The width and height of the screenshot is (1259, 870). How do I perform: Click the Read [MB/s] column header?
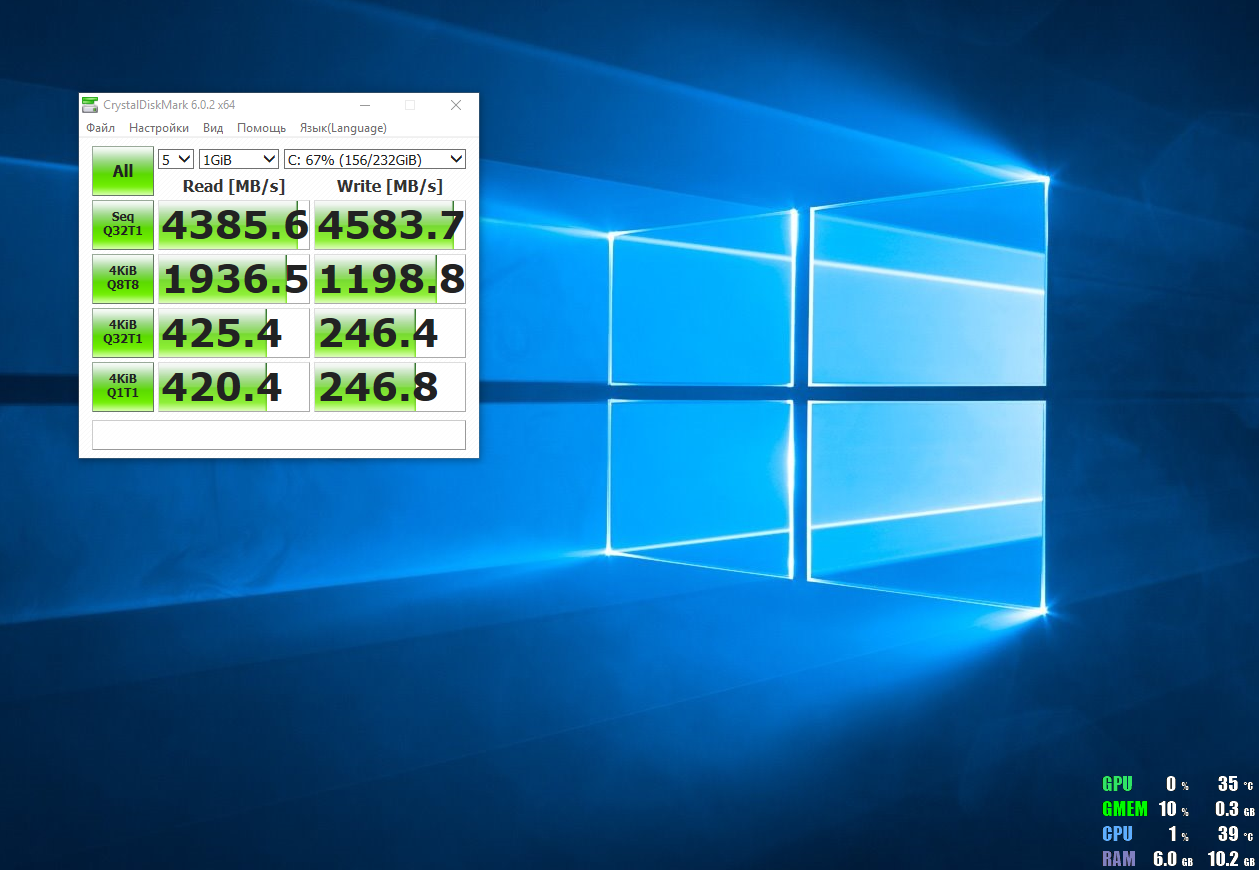coord(234,186)
